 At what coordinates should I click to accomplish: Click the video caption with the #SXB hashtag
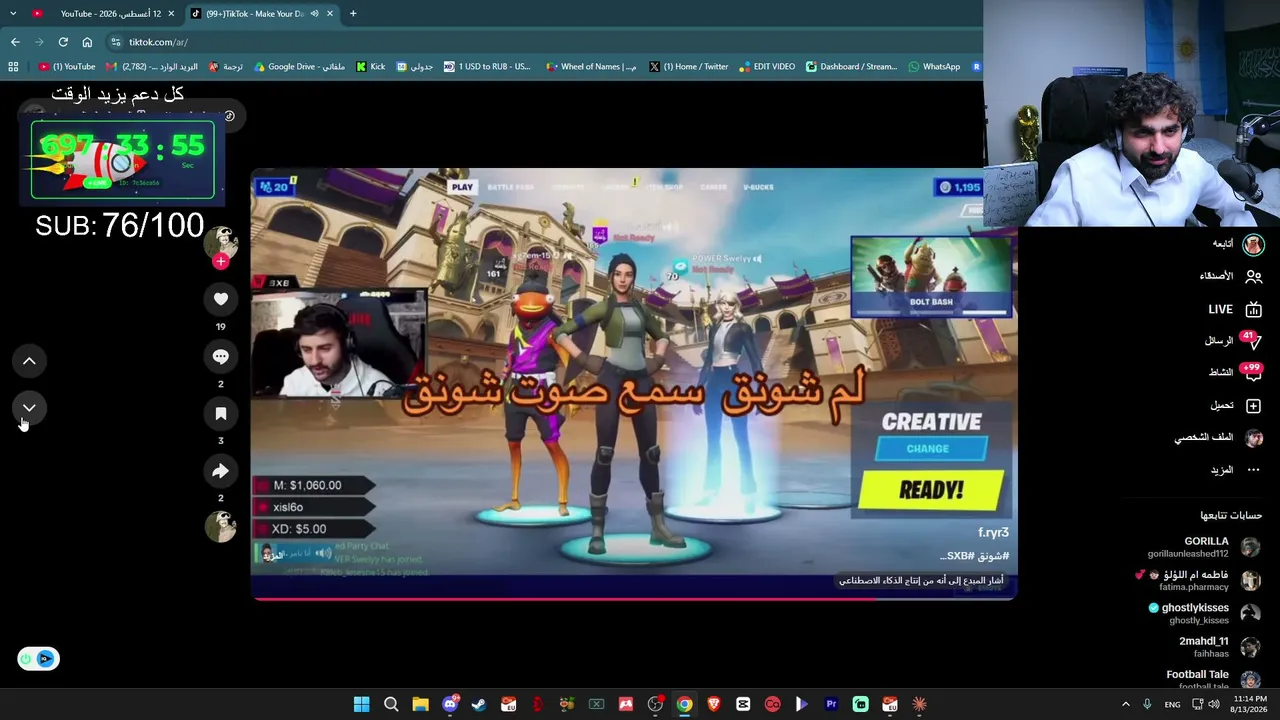click(x=974, y=556)
